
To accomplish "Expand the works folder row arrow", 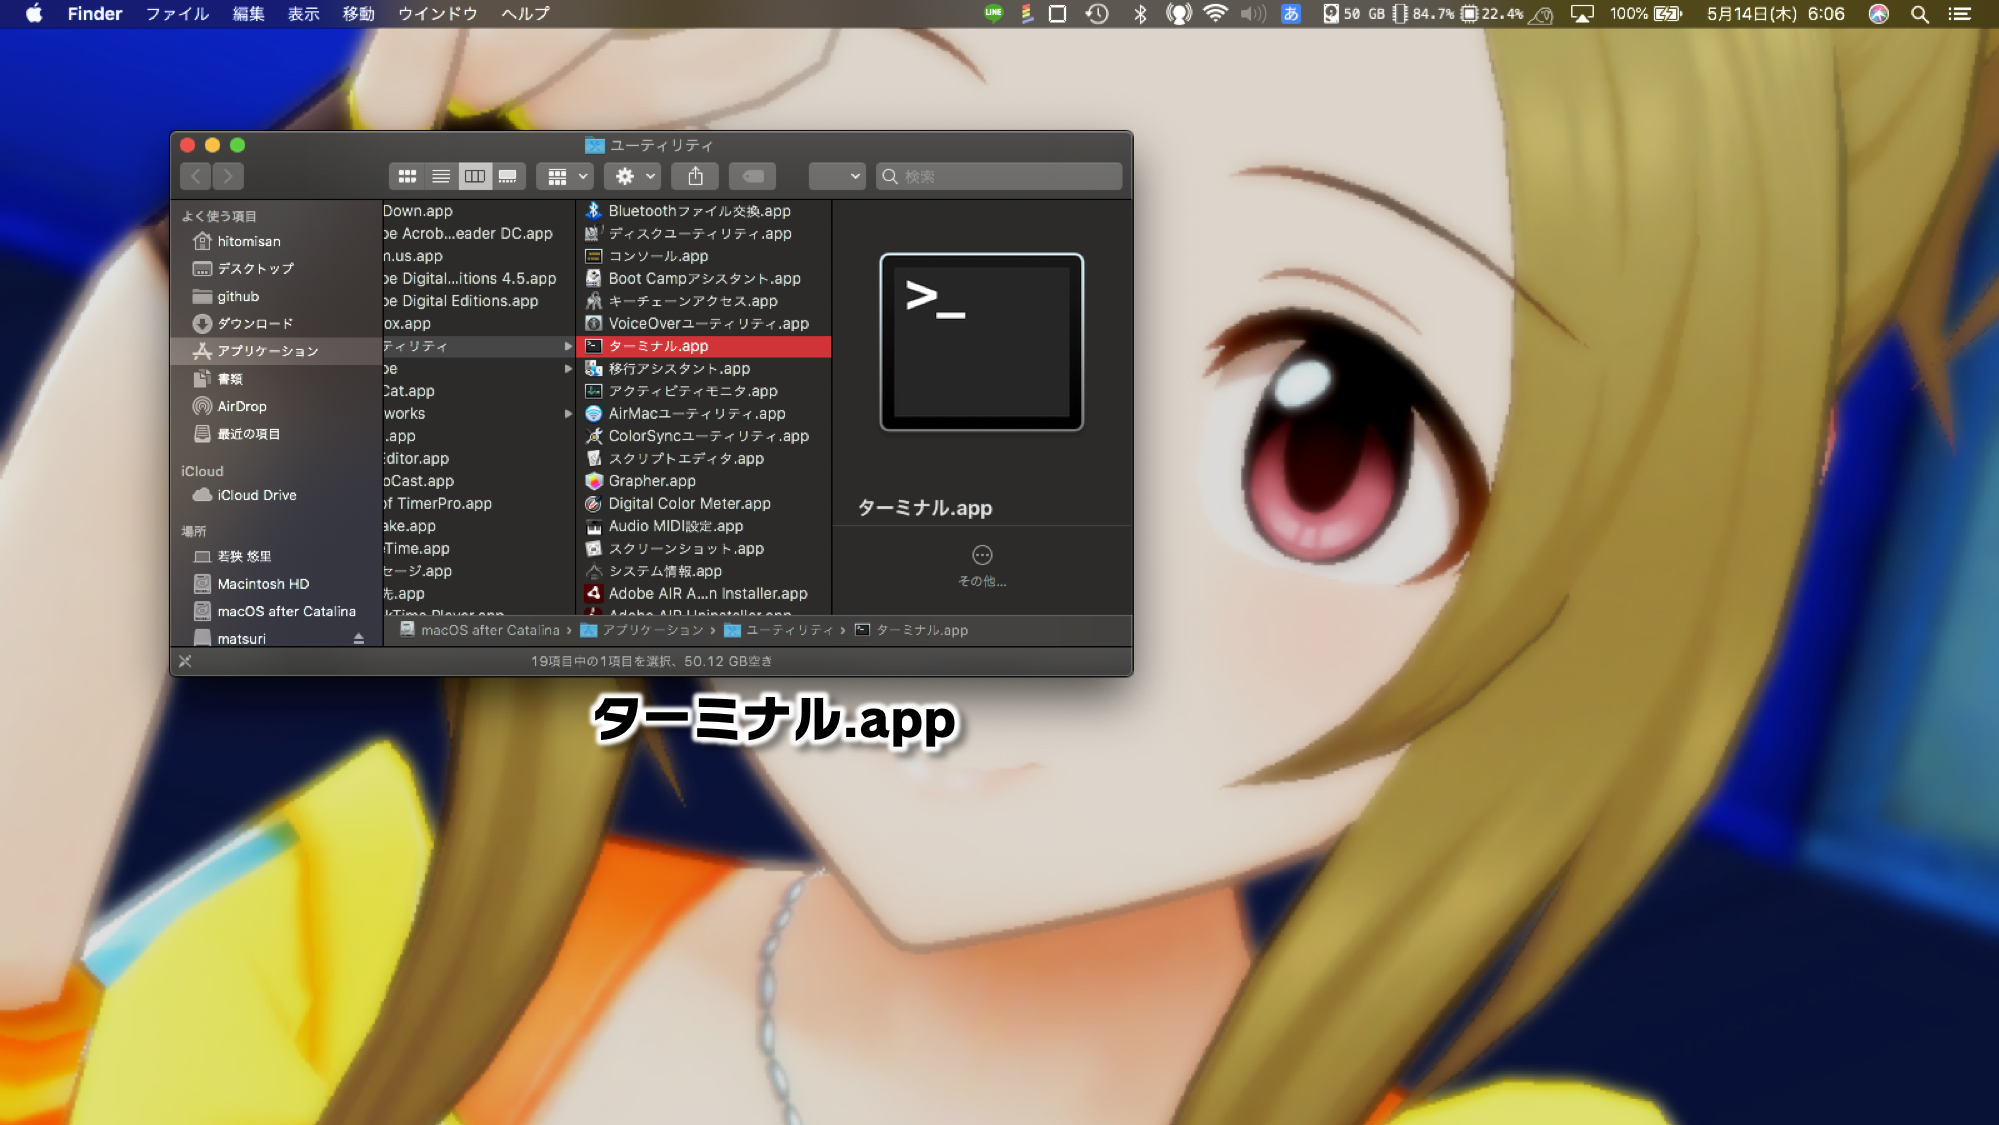I will point(568,413).
